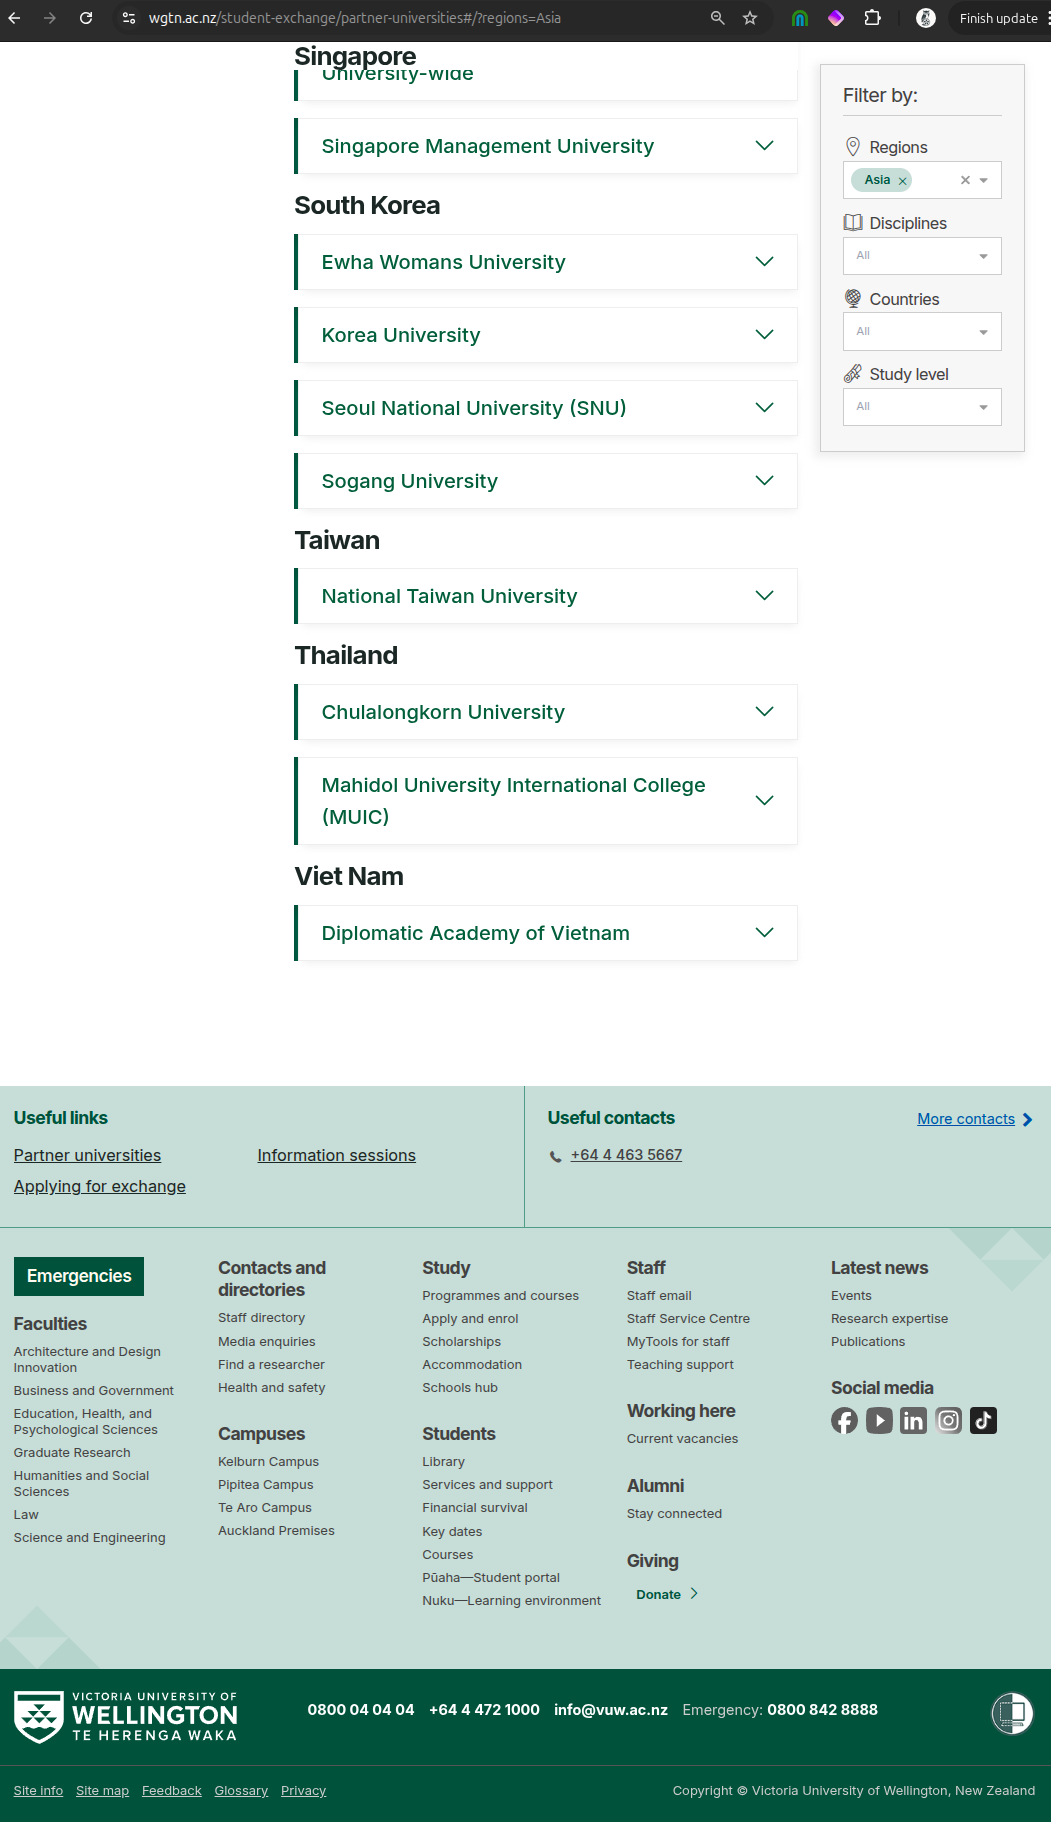
Task: Click the round badge icon in footer
Action: (1012, 1713)
